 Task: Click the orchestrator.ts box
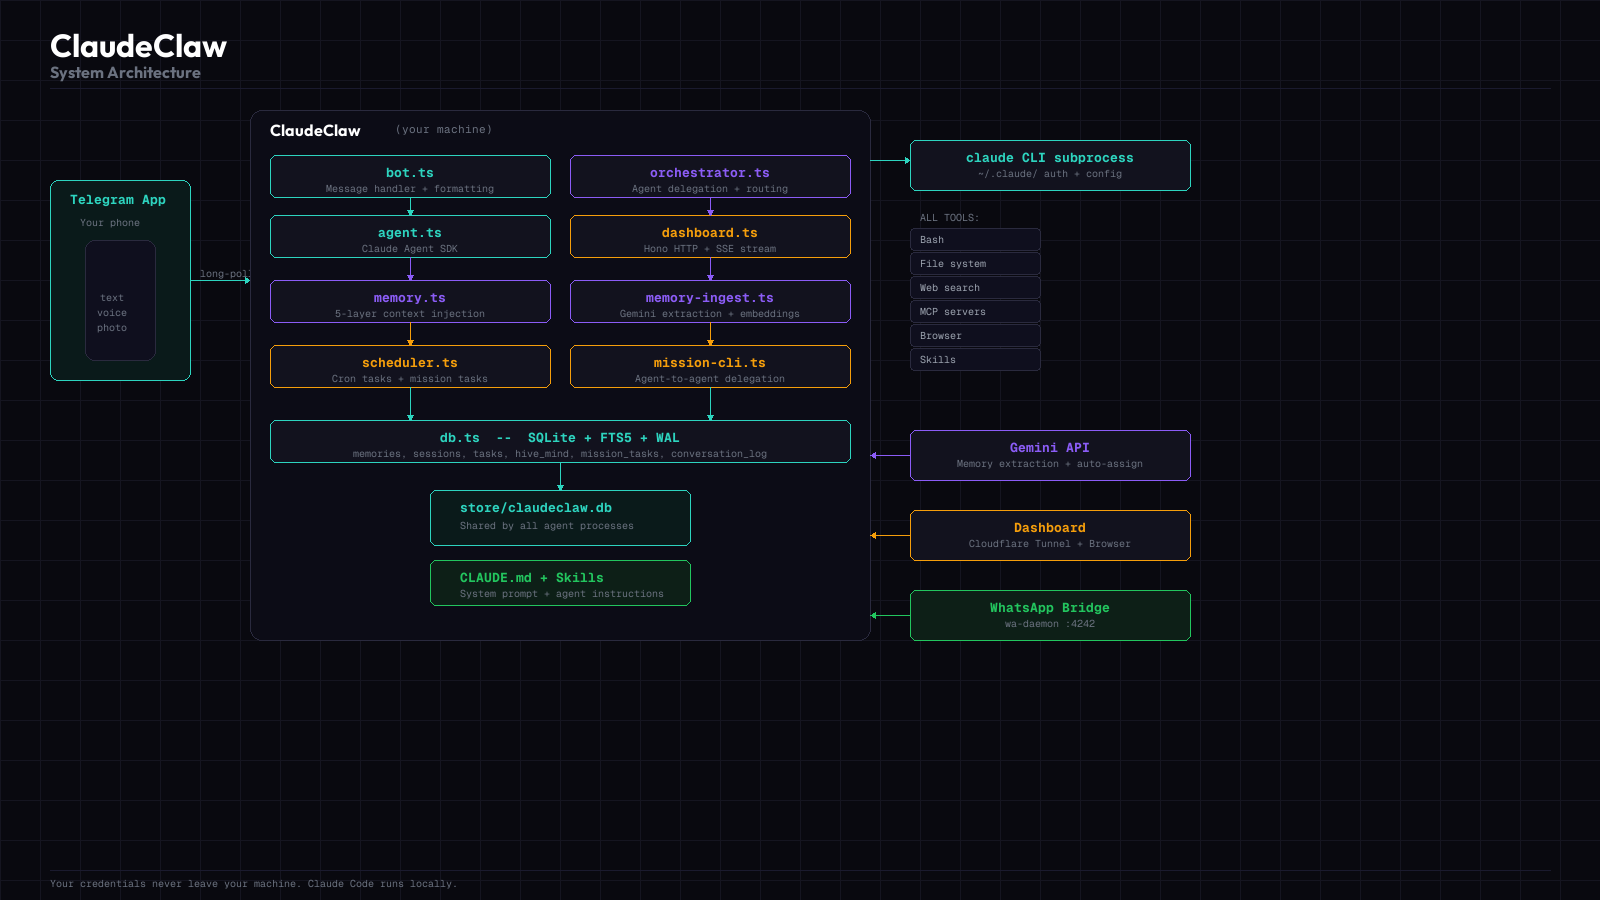click(710, 177)
